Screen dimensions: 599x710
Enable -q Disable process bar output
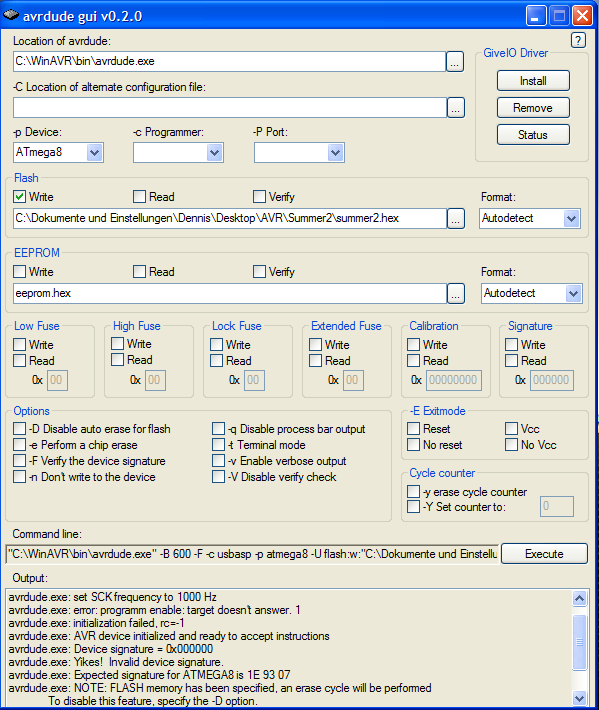[x=219, y=428]
